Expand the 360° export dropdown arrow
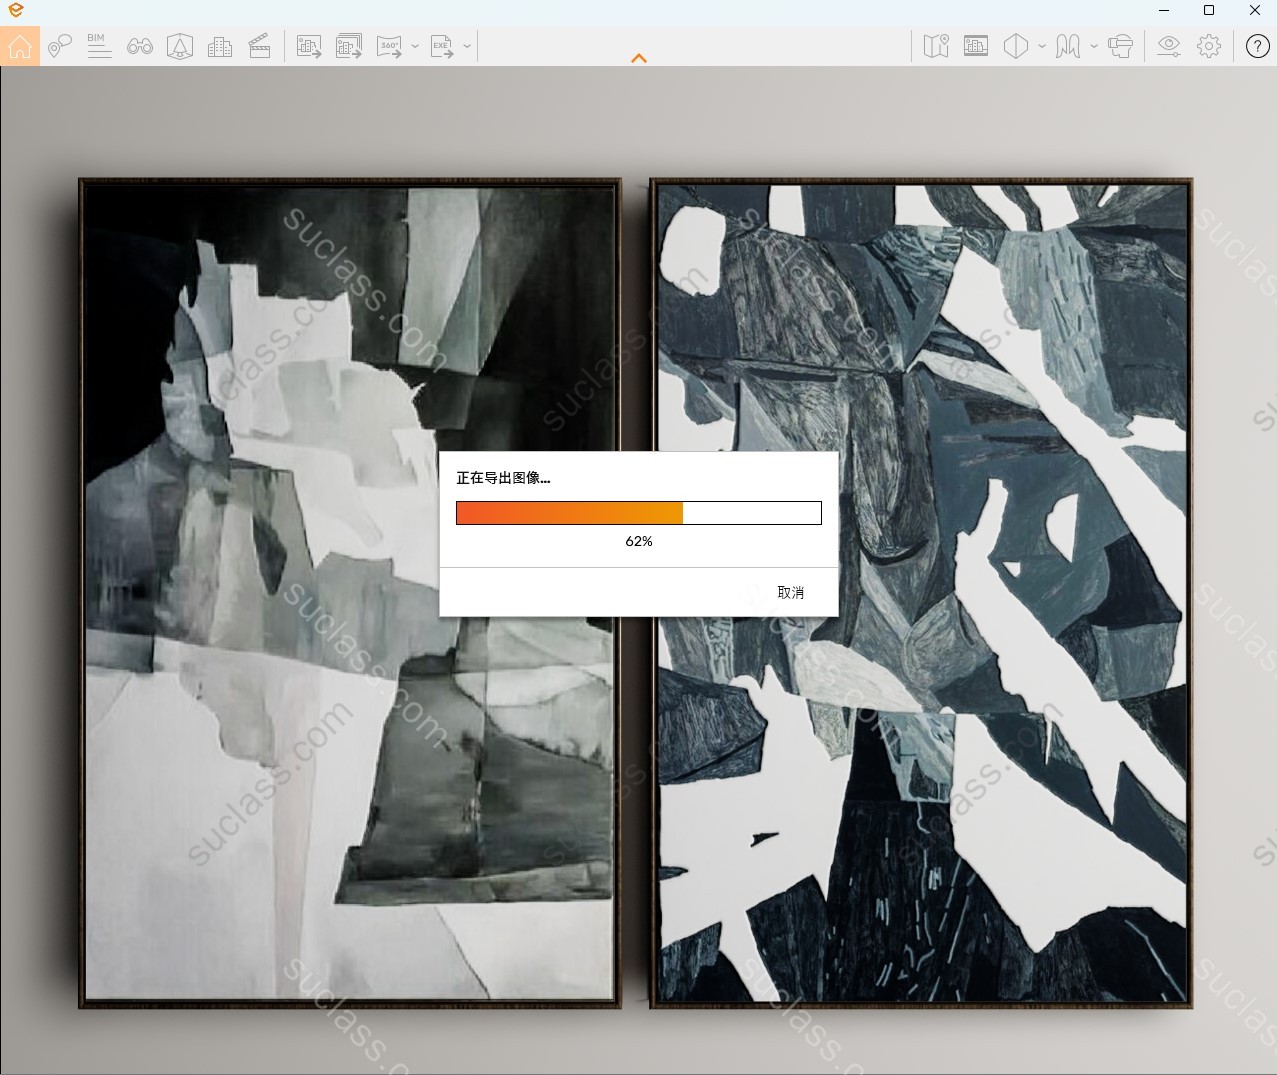 coord(415,46)
